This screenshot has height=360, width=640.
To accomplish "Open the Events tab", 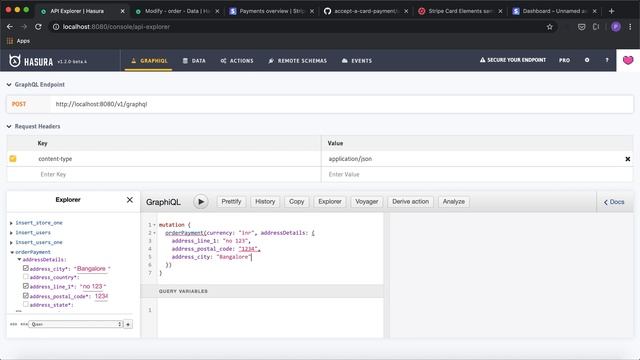I will 357,60.
